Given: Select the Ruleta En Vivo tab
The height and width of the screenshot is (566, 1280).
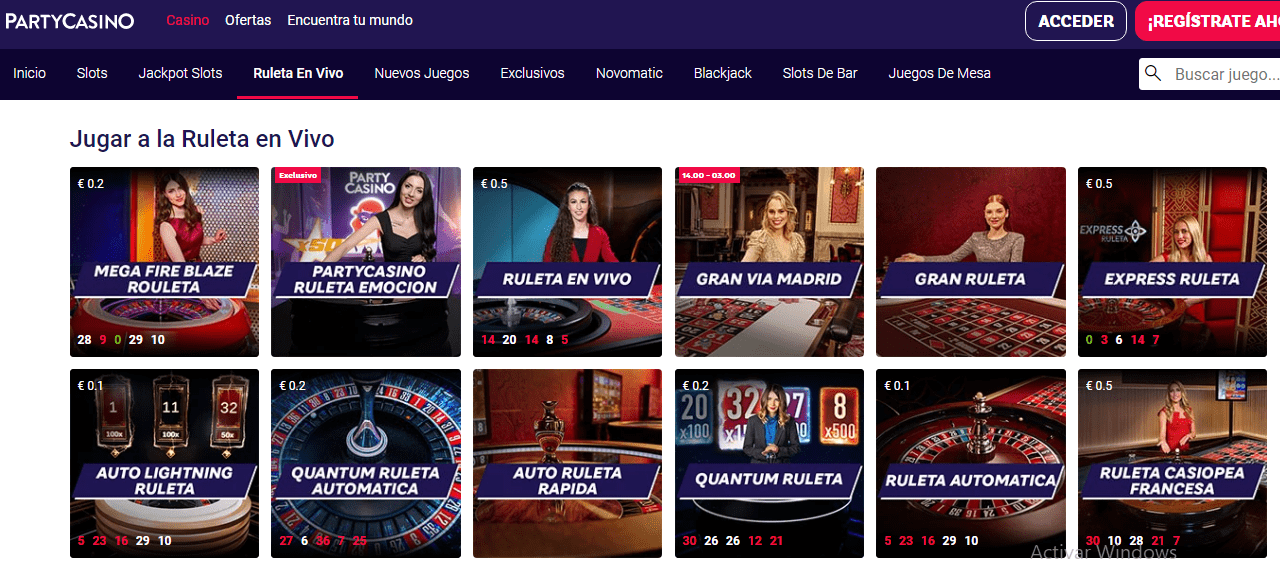Looking at the screenshot, I should (x=298, y=73).
